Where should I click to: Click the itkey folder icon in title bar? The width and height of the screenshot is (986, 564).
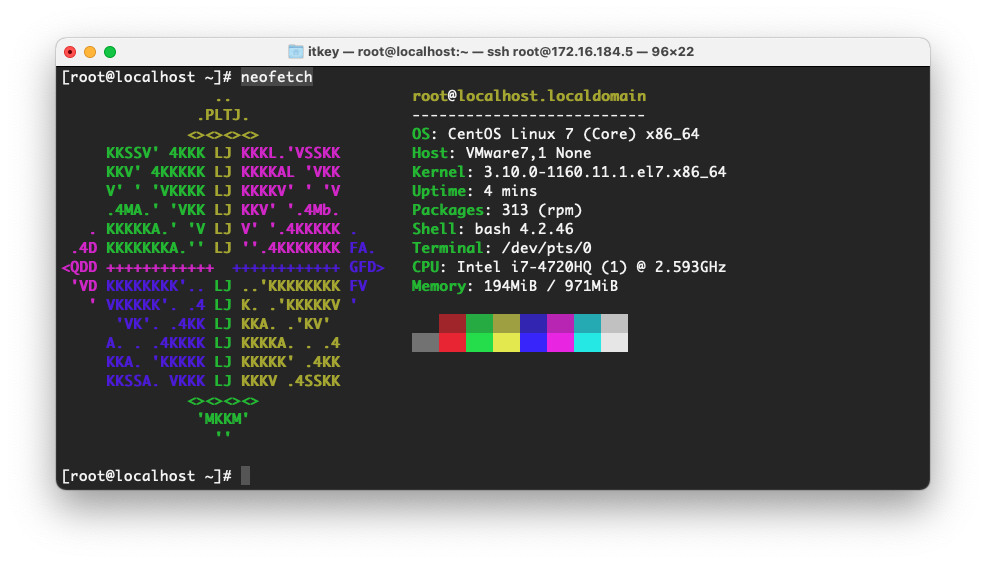[295, 52]
